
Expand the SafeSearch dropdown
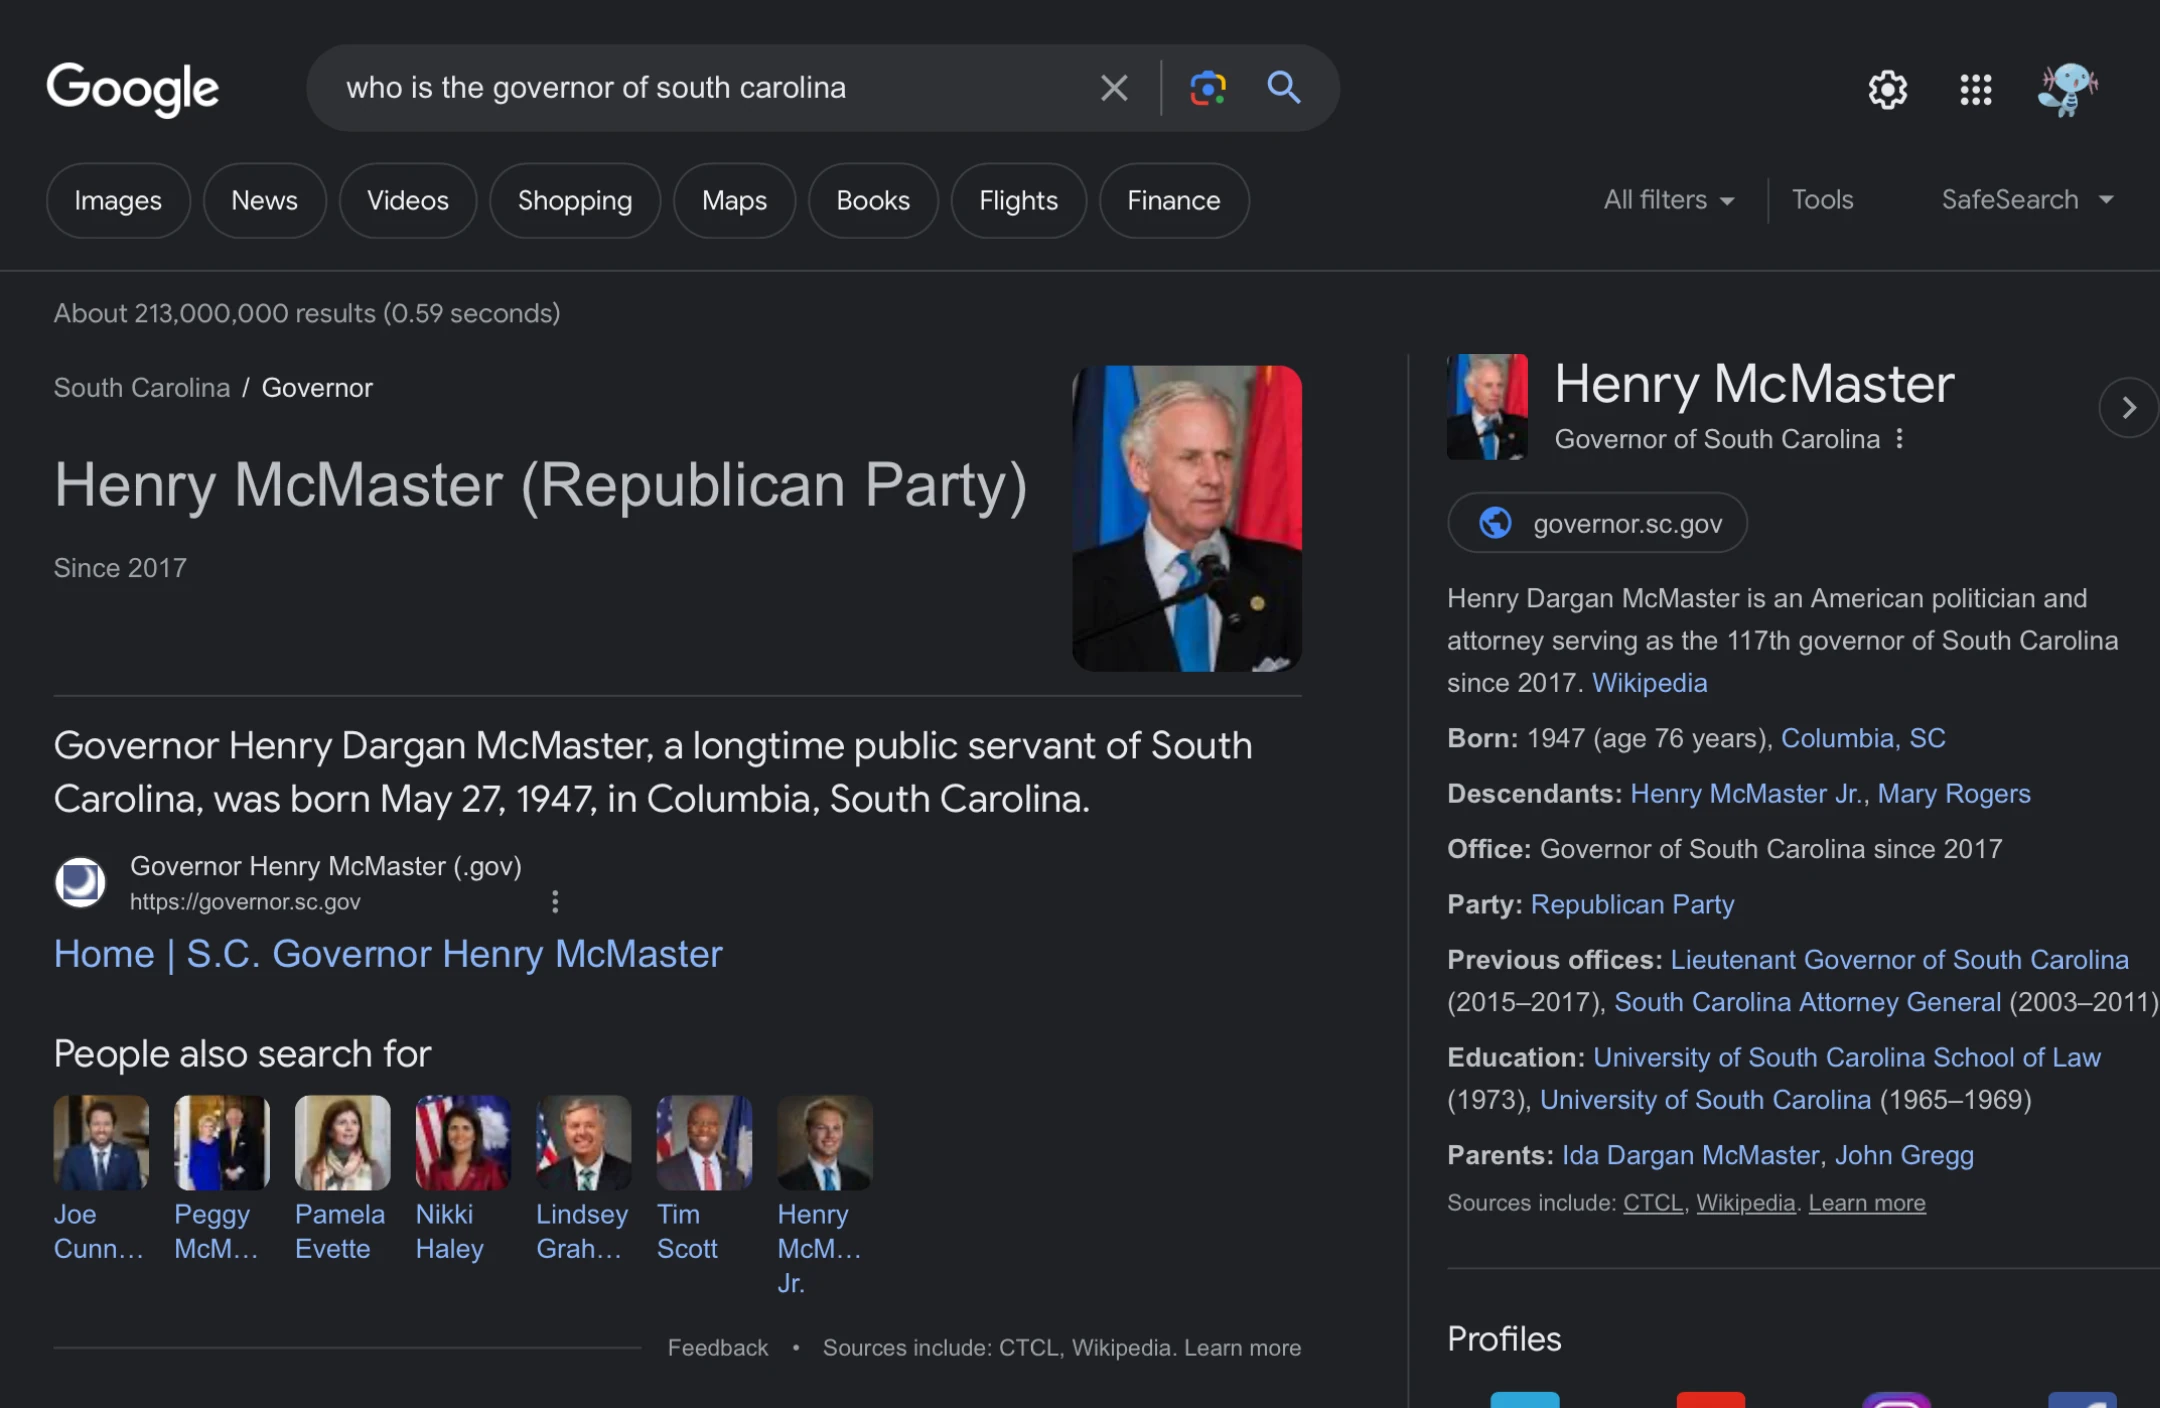[x=2023, y=200]
